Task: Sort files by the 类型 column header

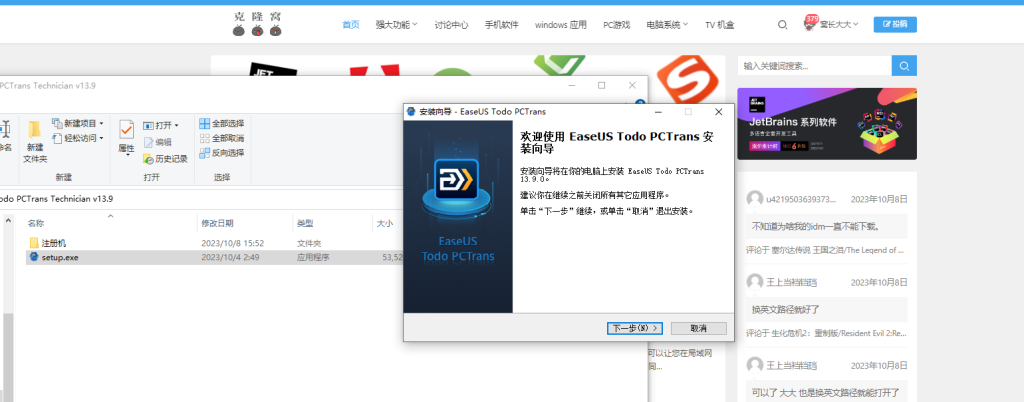Action: 332,223
